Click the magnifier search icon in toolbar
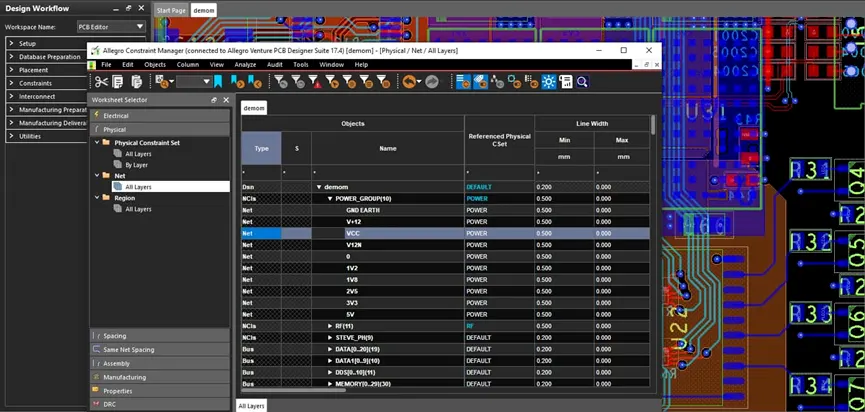The image size is (865, 412). 581,81
